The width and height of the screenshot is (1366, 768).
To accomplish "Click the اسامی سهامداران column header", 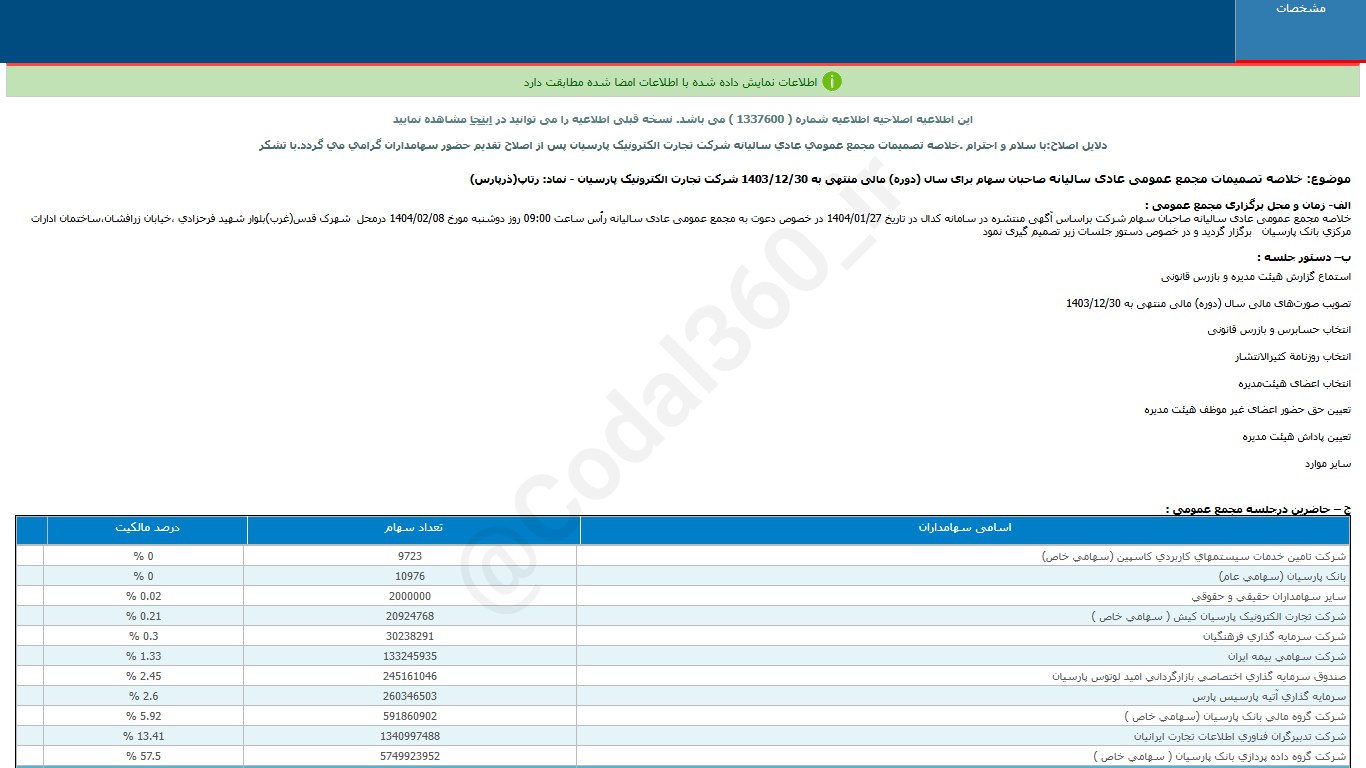I will coord(963,528).
